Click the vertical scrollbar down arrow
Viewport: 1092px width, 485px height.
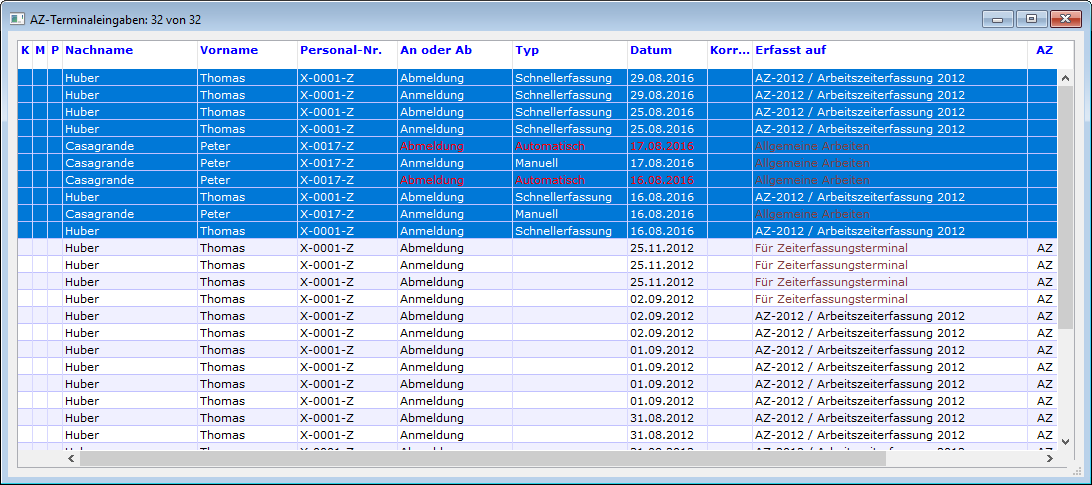click(x=1066, y=441)
